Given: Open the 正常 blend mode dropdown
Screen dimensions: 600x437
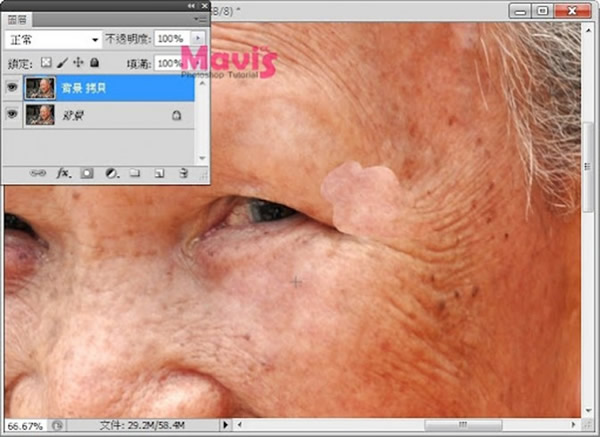Looking at the screenshot, I should point(53,39).
